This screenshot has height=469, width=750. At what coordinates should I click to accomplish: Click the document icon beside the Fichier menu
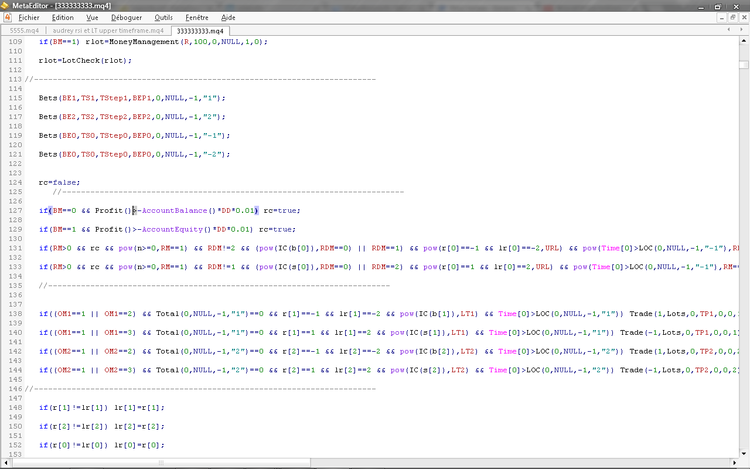pos(9,17)
